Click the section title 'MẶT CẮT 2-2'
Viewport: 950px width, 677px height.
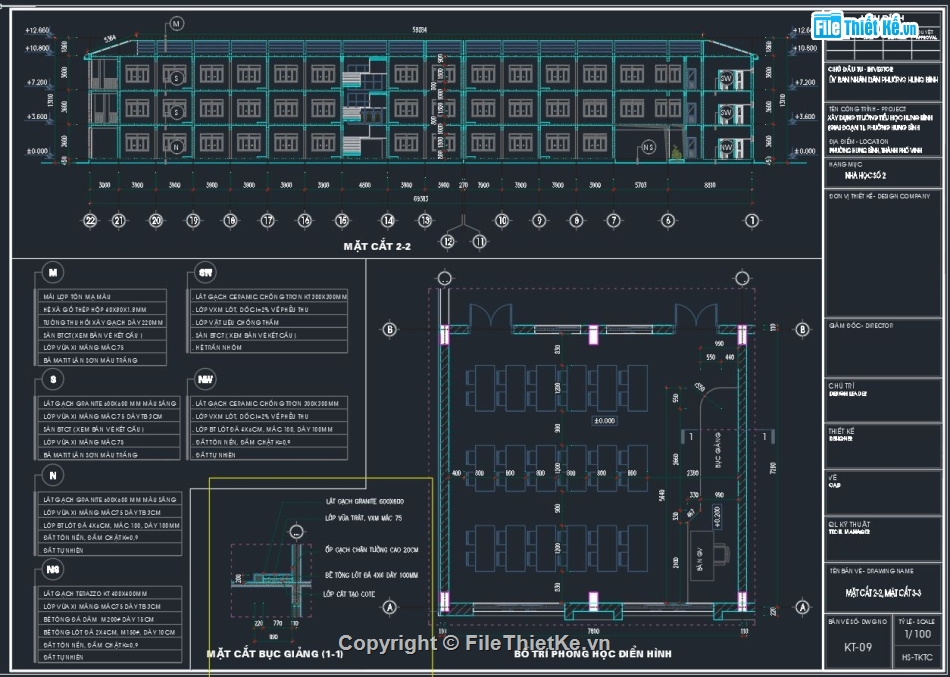377,246
